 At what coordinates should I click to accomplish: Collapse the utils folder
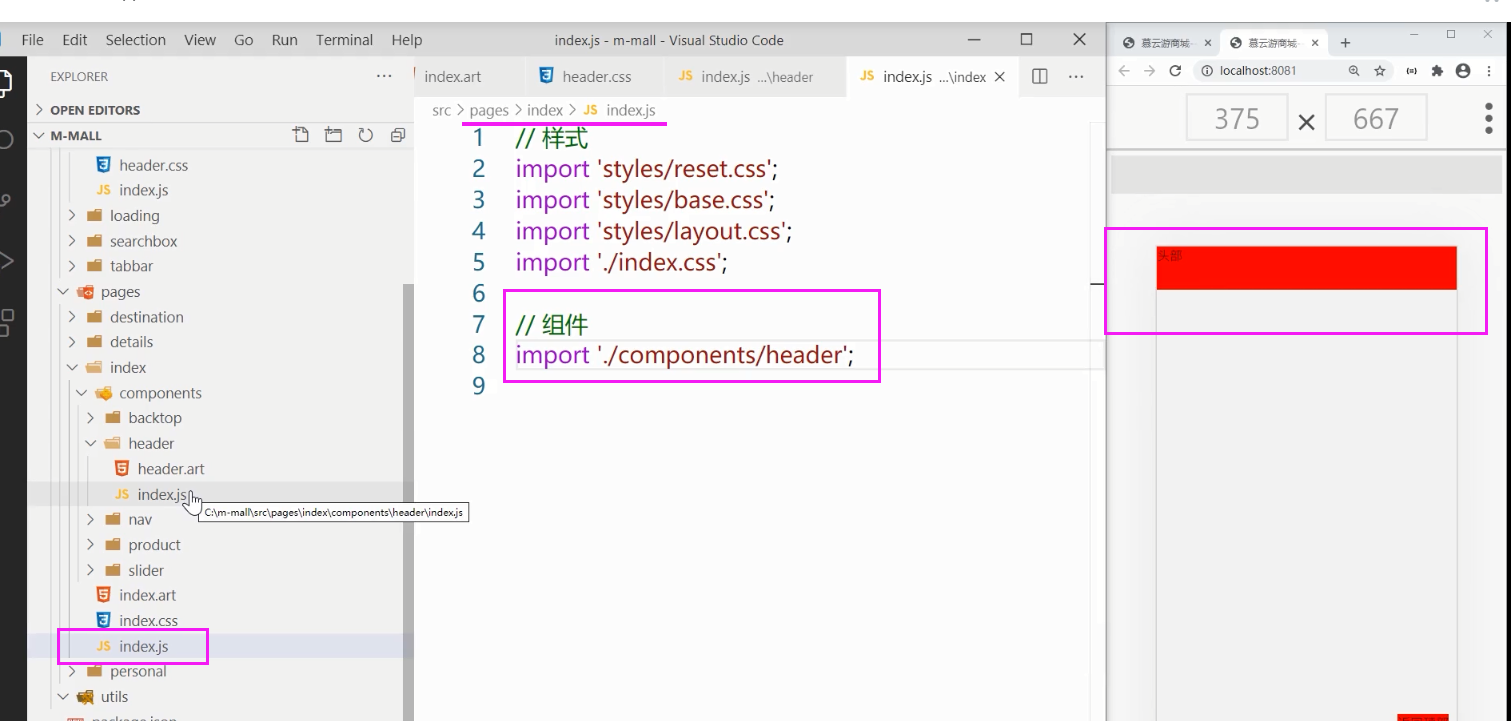click(114, 697)
